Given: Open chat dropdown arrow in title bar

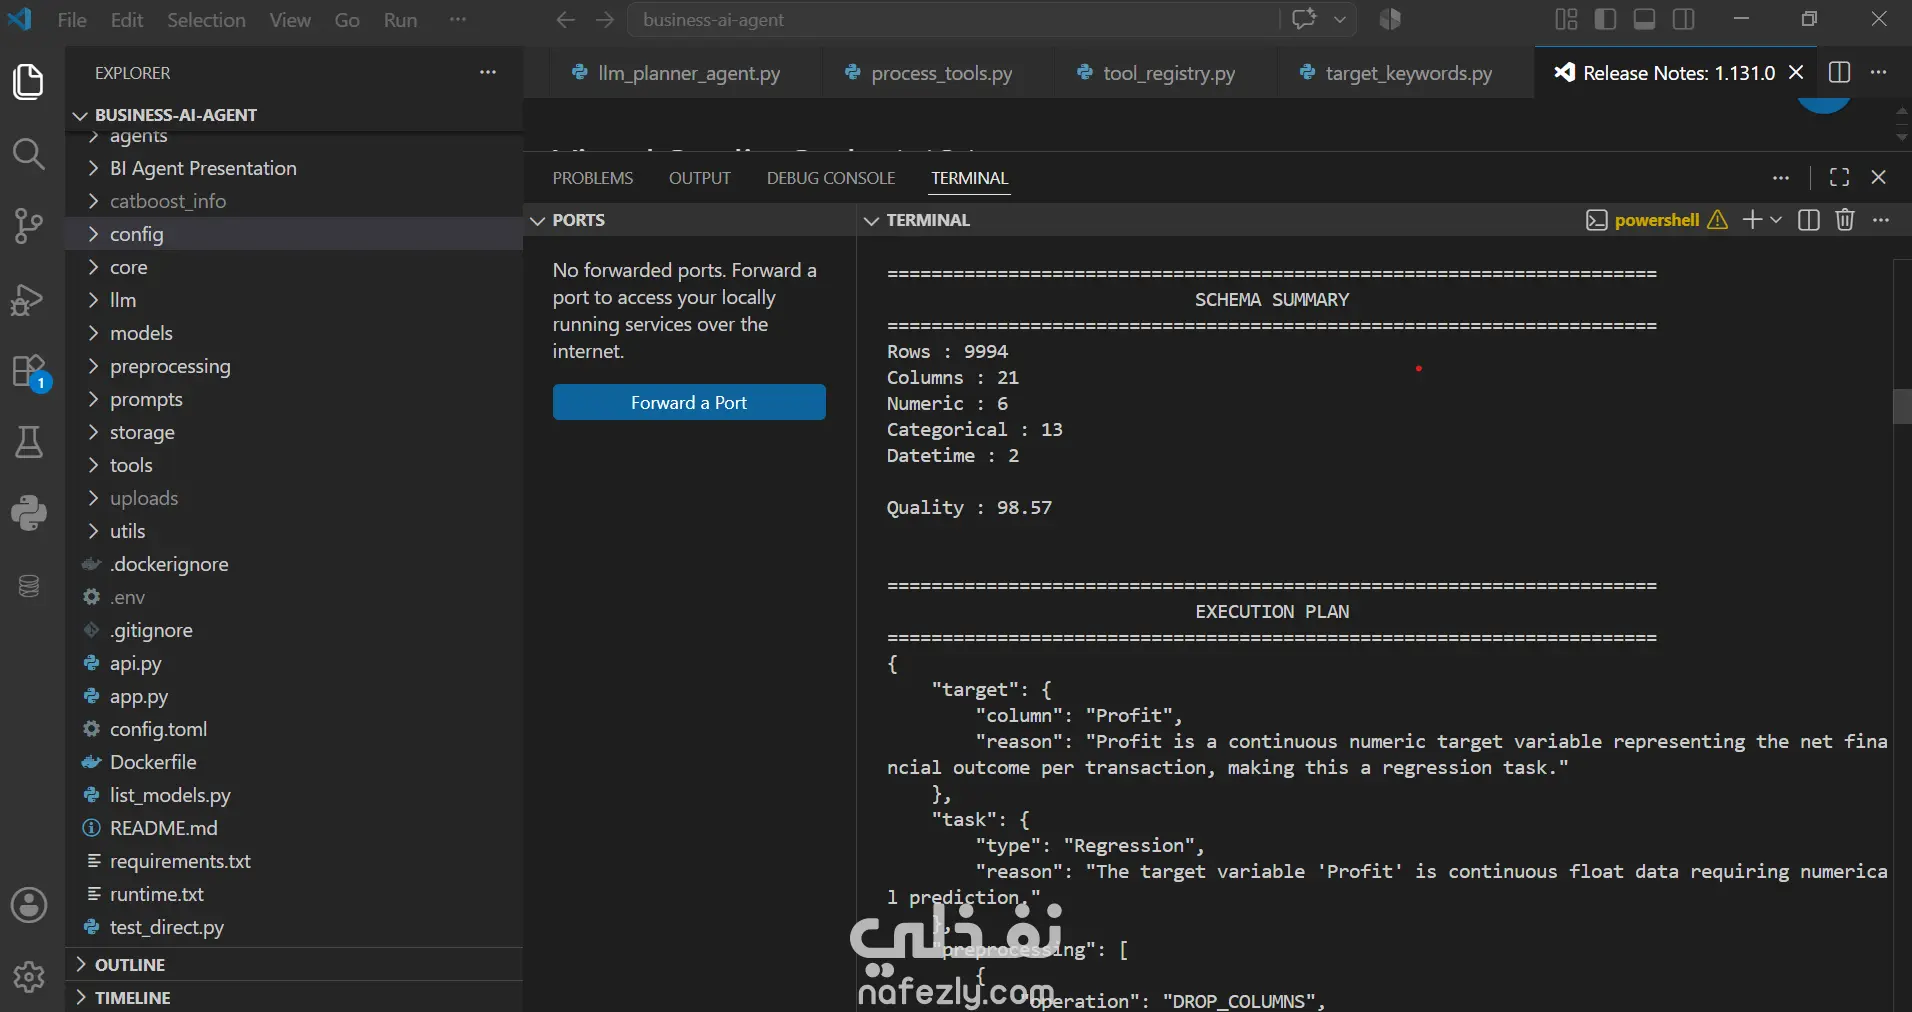Looking at the screenshot, I should [1340, 19].
